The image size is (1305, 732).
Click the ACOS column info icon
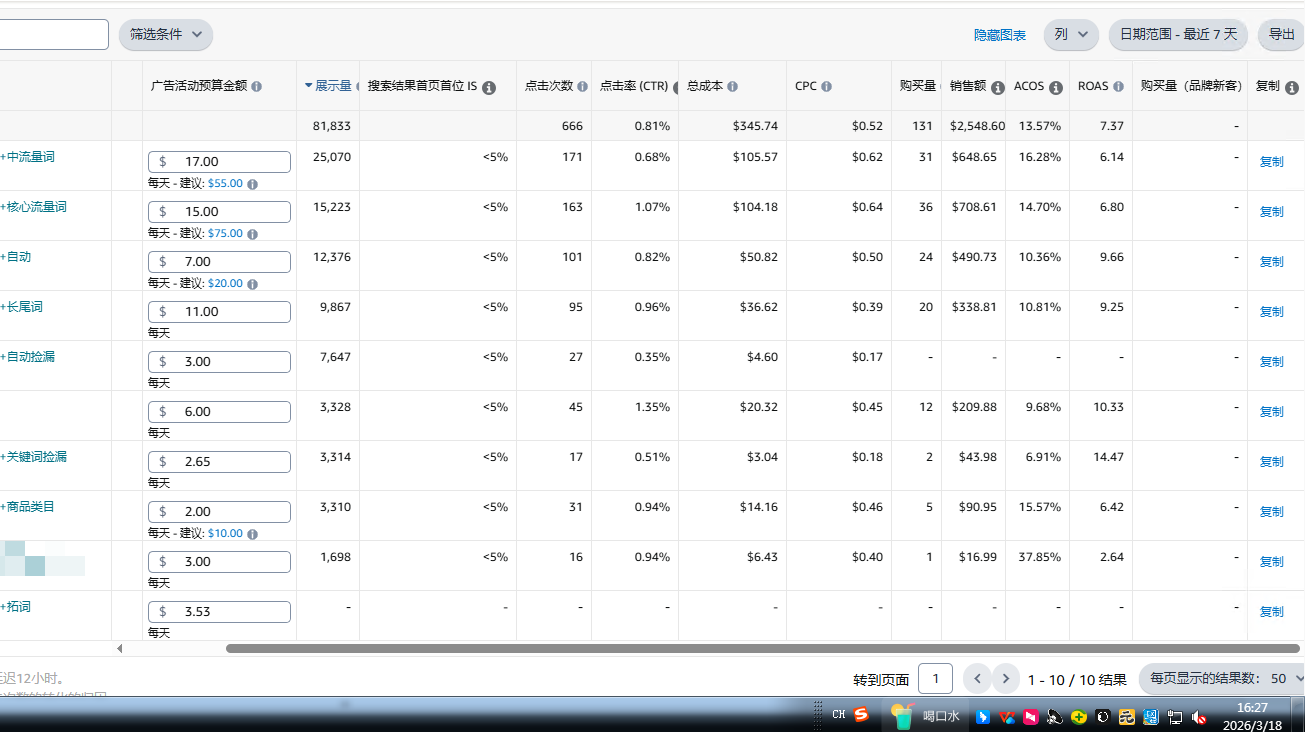(x=1055, y=88)
